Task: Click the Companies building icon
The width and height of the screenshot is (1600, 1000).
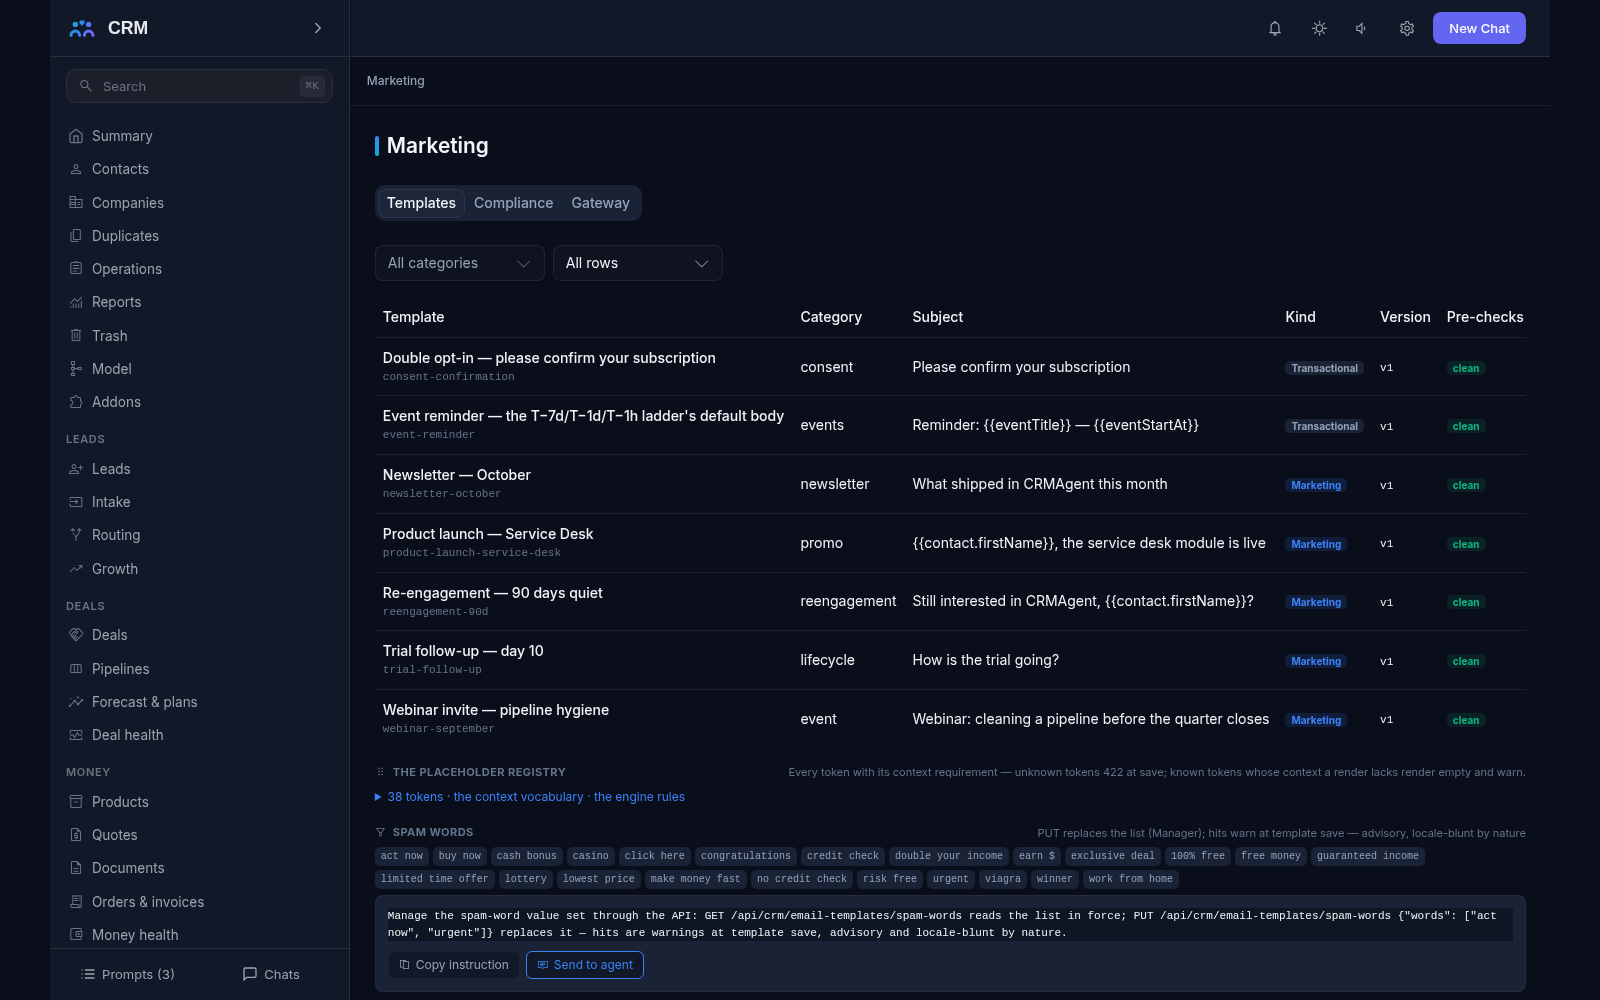Action: pyautogui.click(x=76, y=202)
